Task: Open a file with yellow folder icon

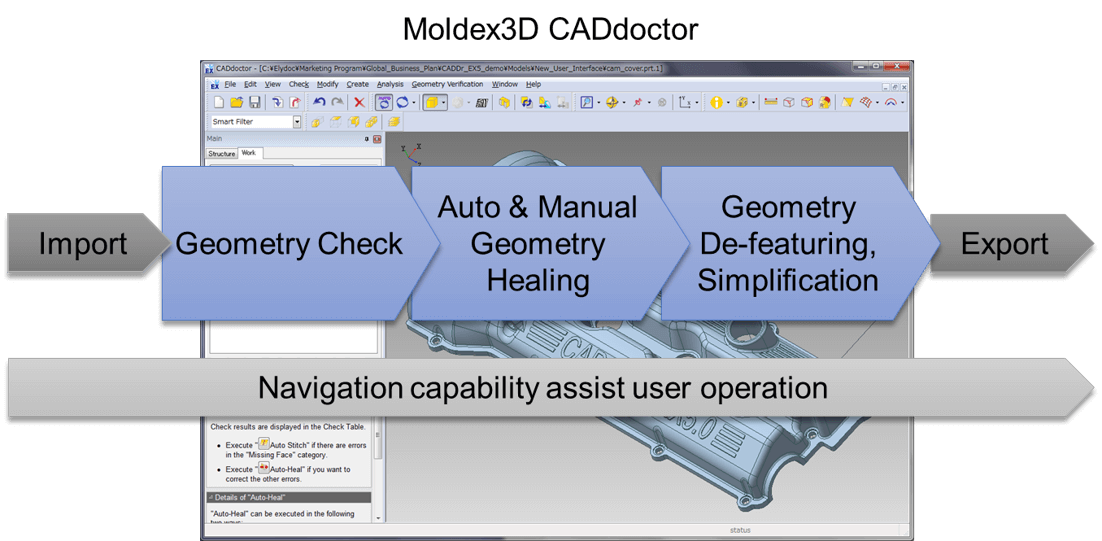Action: 237,102
